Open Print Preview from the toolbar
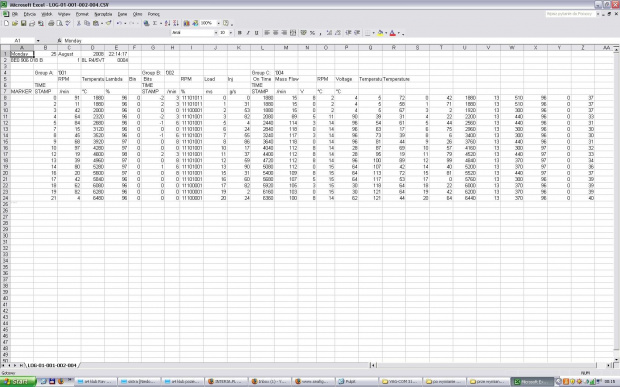Viewport: 620px width, 387px height. [x=59, y=23]
